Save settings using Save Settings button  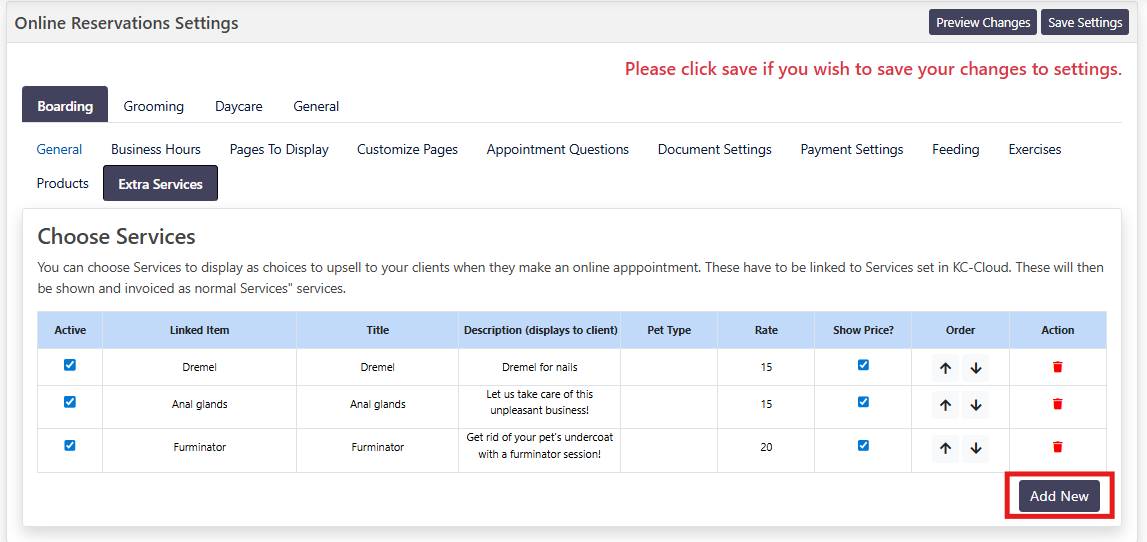point(1085,22)
